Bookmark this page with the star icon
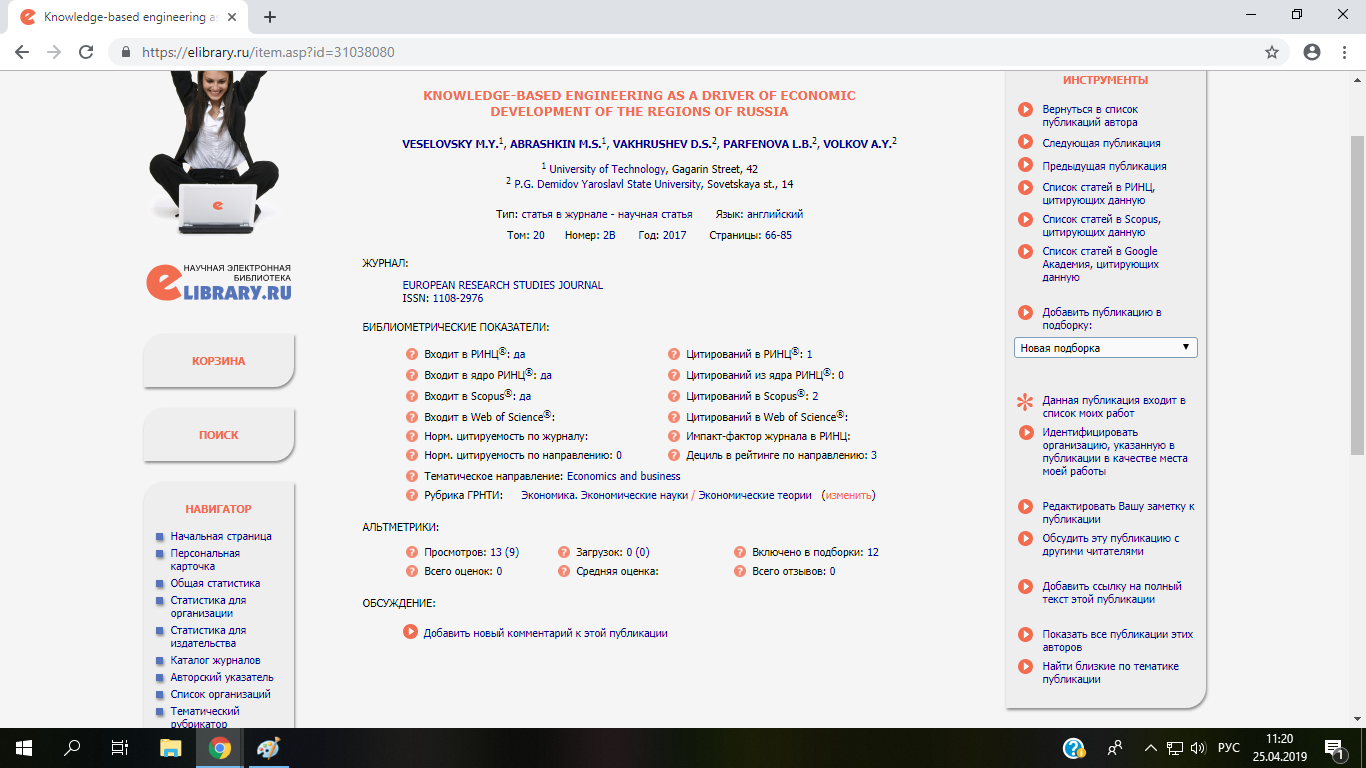The height and width of the screenshot is (768, 1366). [1272, 52]
